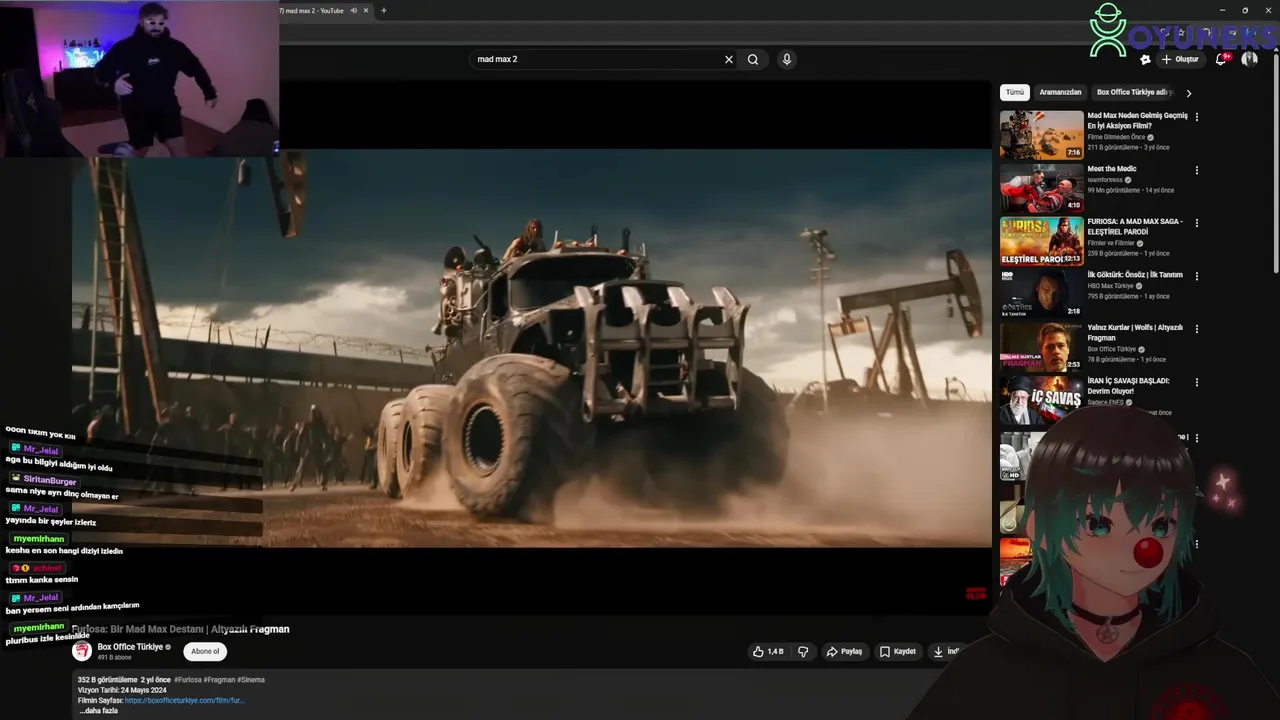Open options menu for Meet the Medic
The height and width of the screenshot is (720, 1280).
tap(1196, 170)
